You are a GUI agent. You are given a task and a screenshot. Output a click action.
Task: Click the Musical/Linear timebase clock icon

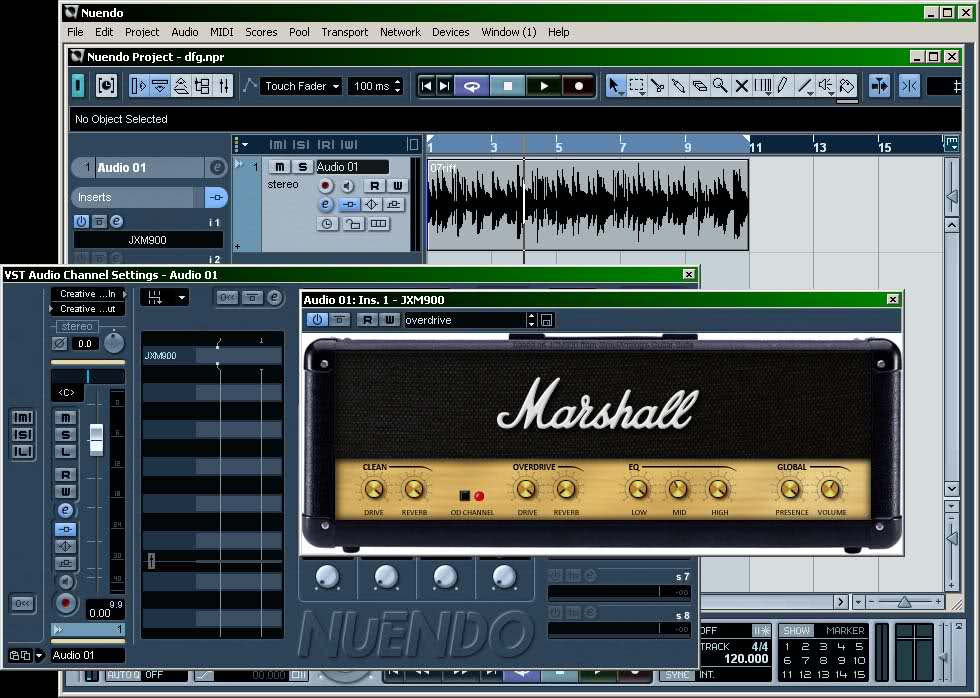click(x=328, y=224)
